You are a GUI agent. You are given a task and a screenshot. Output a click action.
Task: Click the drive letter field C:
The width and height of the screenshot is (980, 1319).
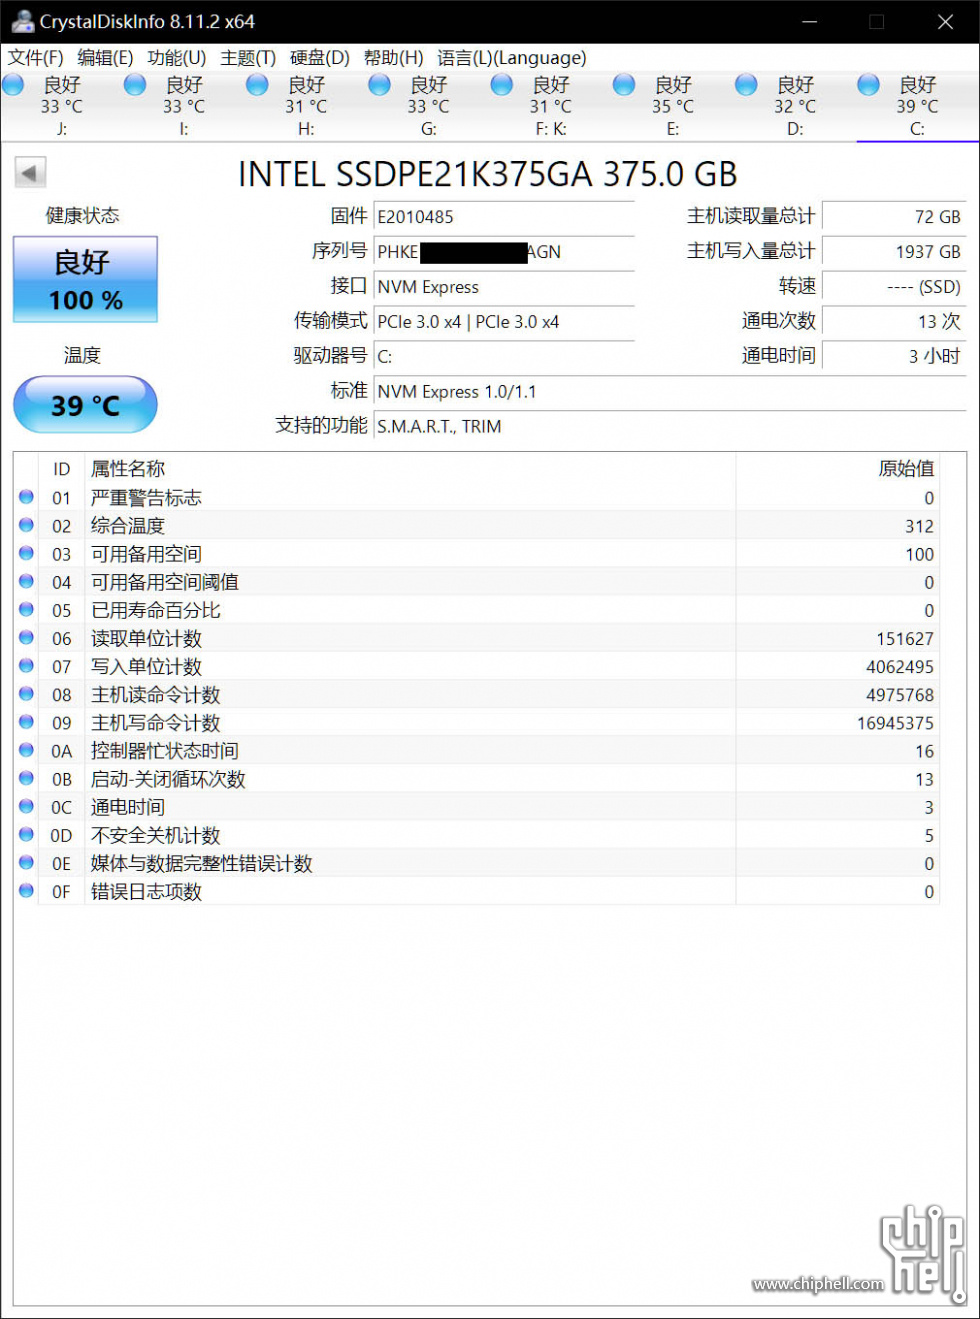[504, 356]
